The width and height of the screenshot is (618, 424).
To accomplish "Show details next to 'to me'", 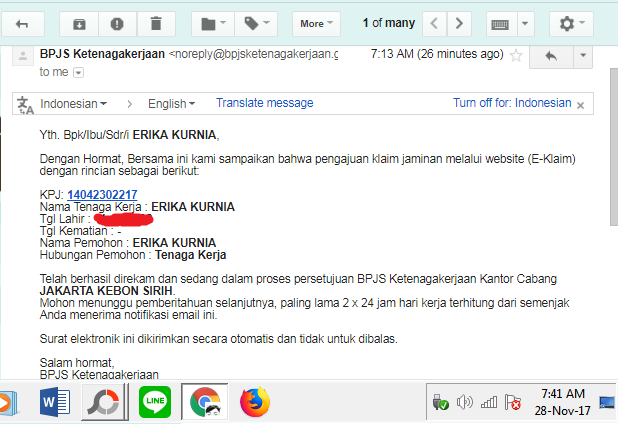I will coord(78,73).
